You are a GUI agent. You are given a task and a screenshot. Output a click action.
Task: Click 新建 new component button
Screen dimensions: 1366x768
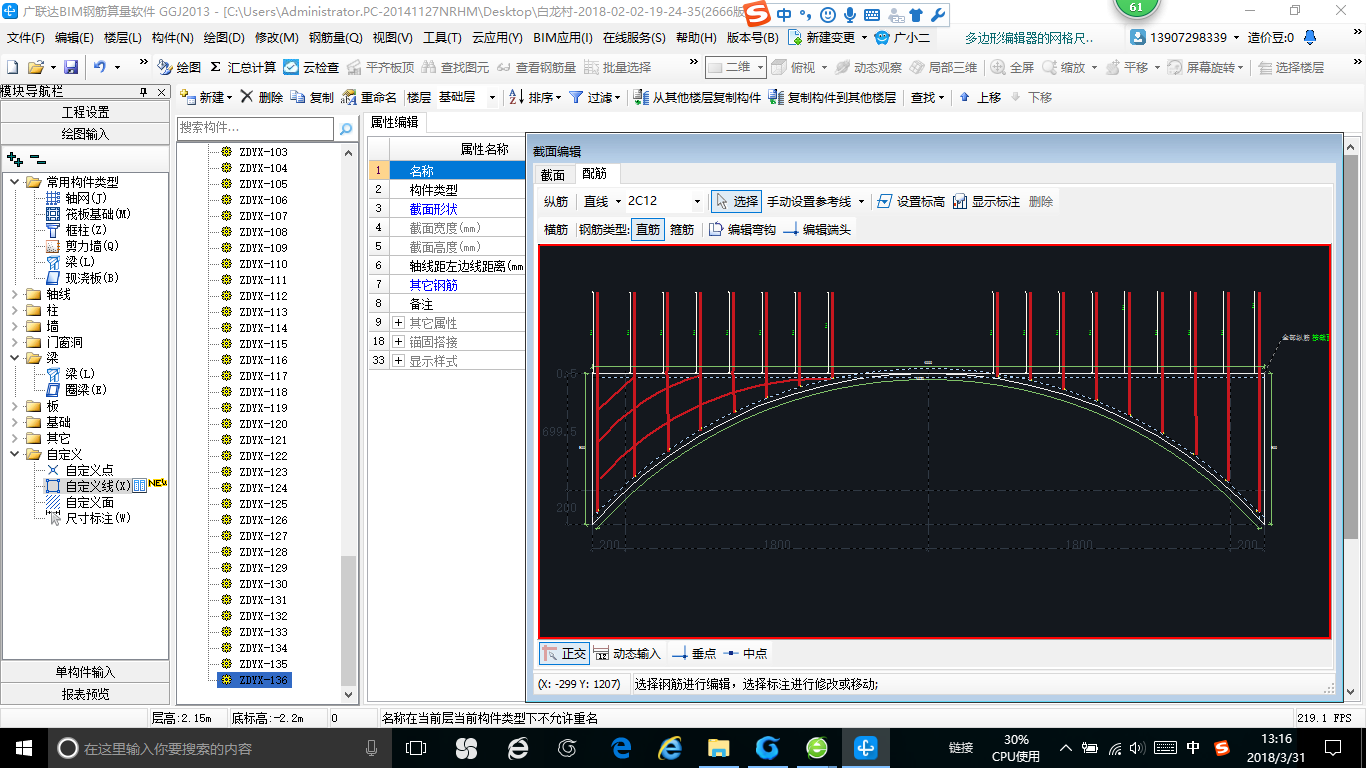point(206,97)
